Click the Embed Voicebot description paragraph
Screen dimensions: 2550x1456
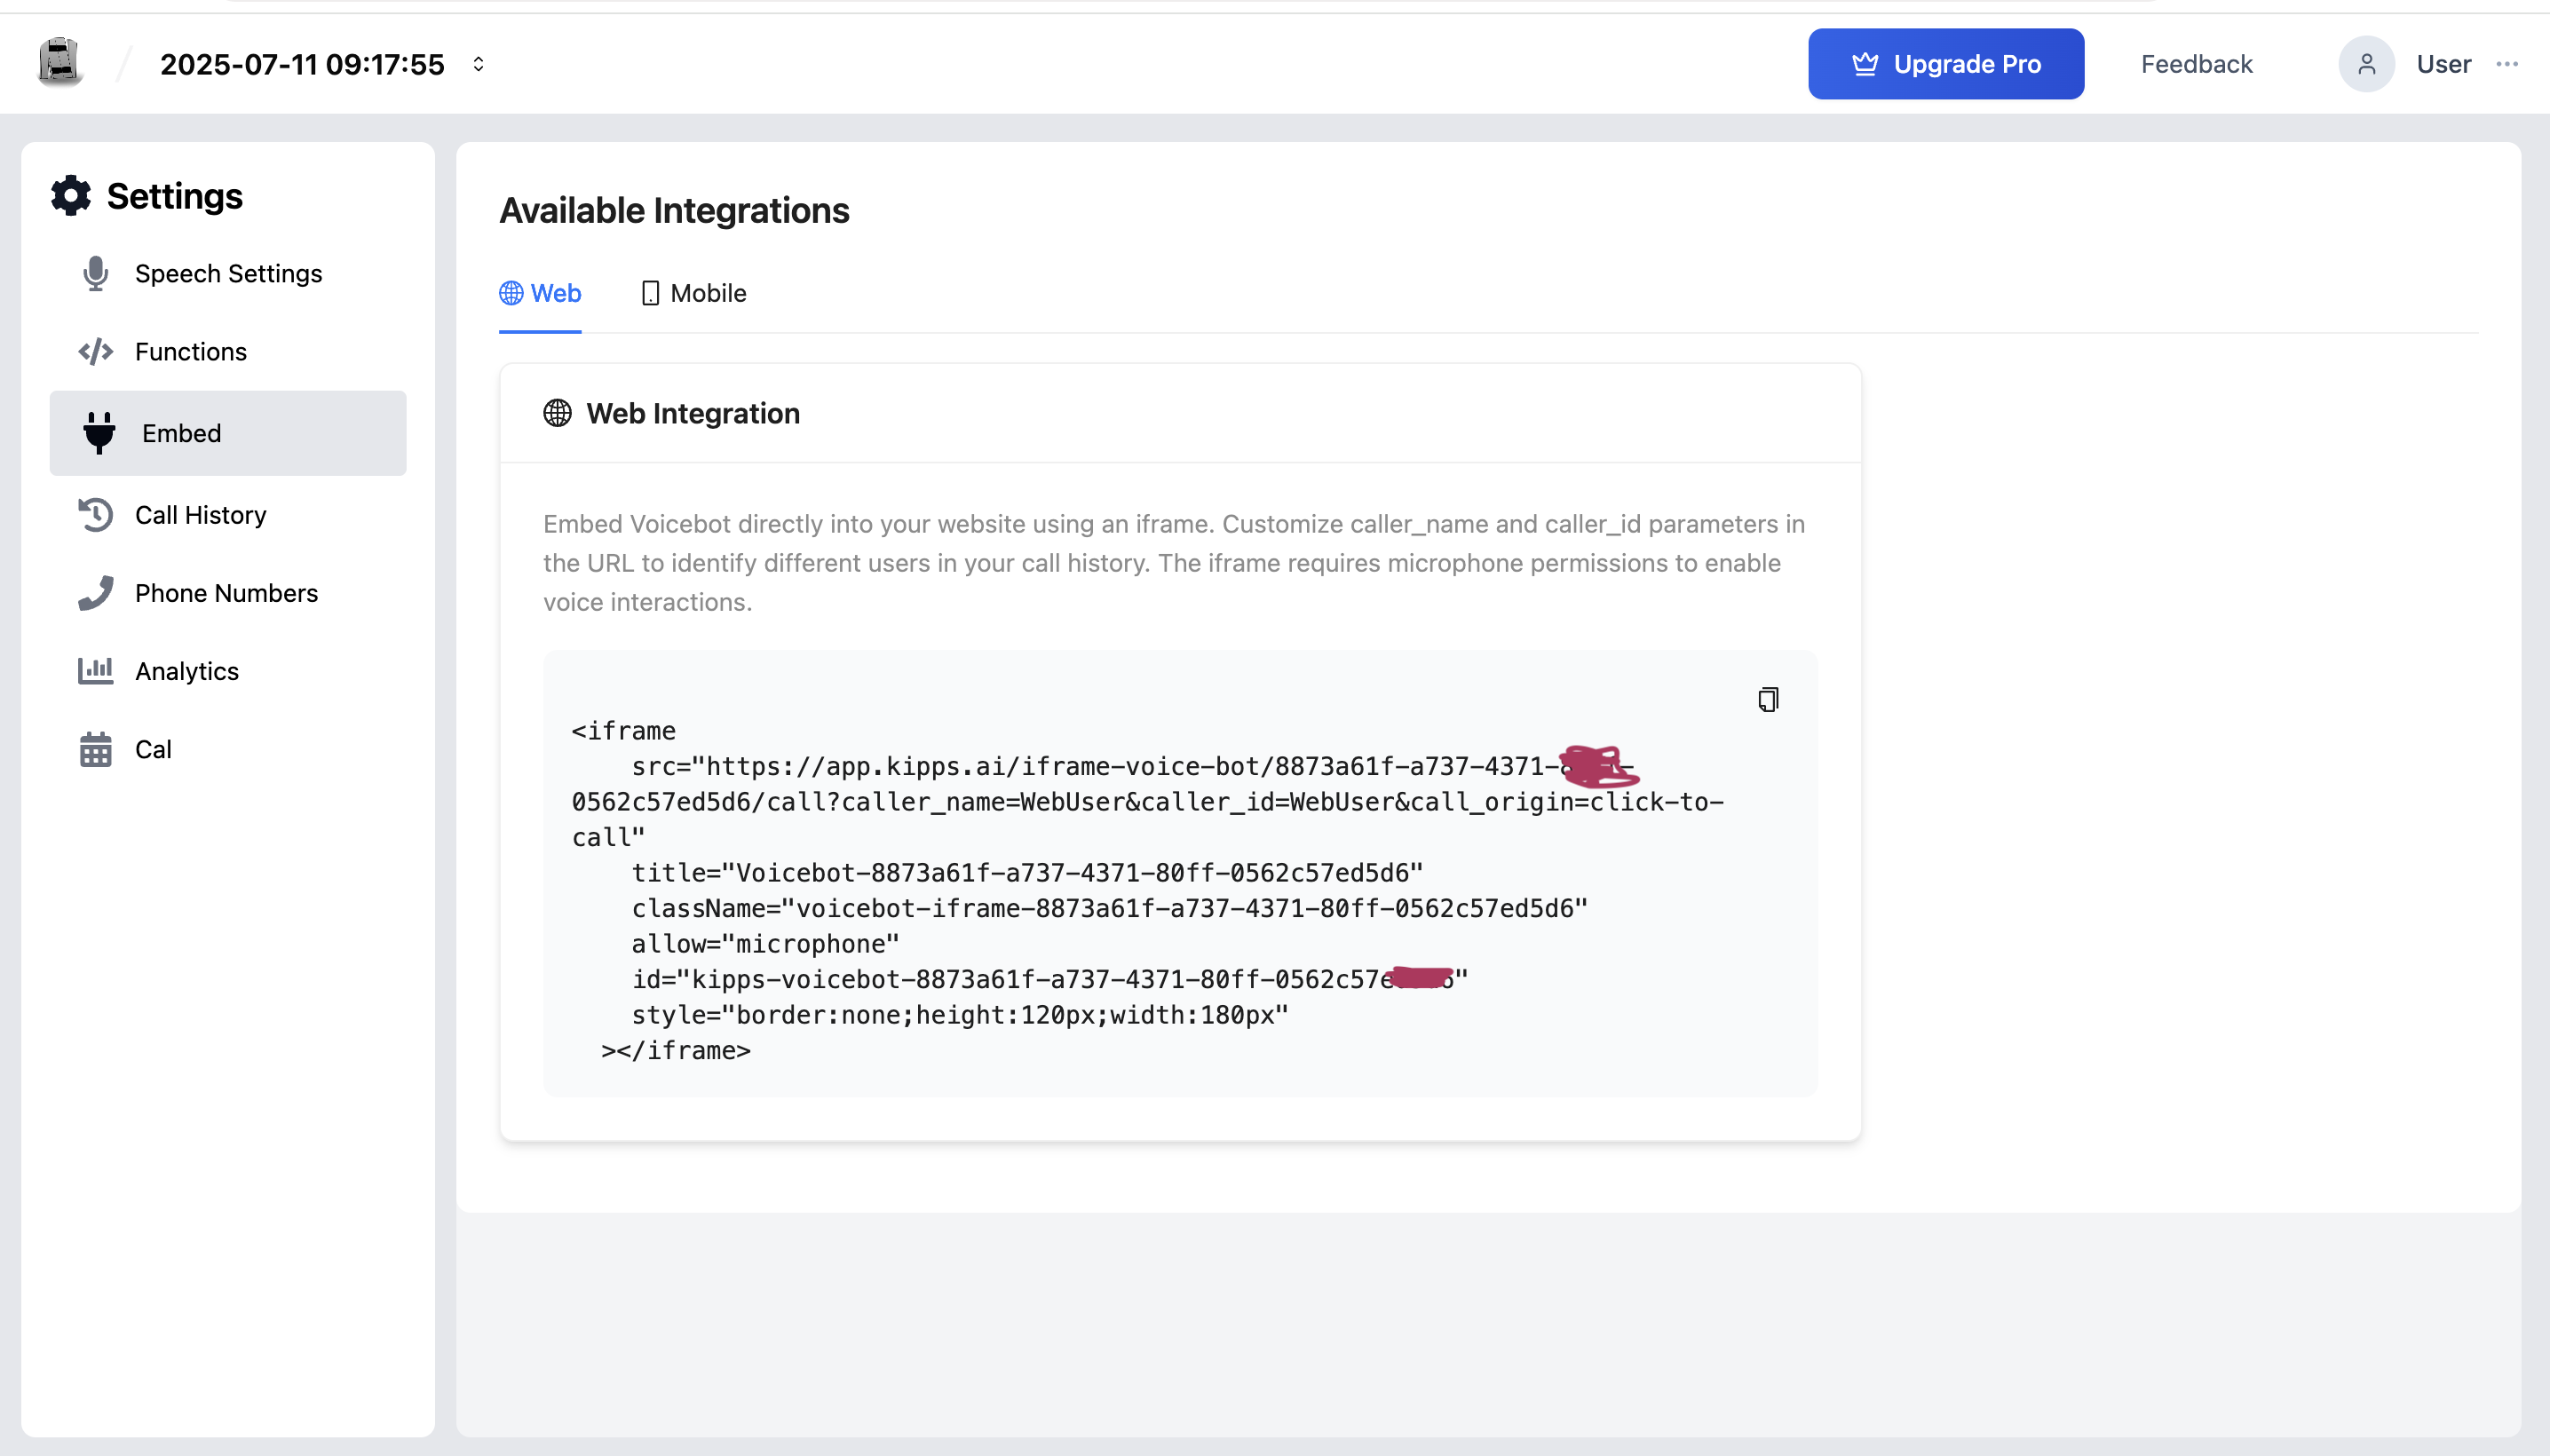tap(1174, 563)
